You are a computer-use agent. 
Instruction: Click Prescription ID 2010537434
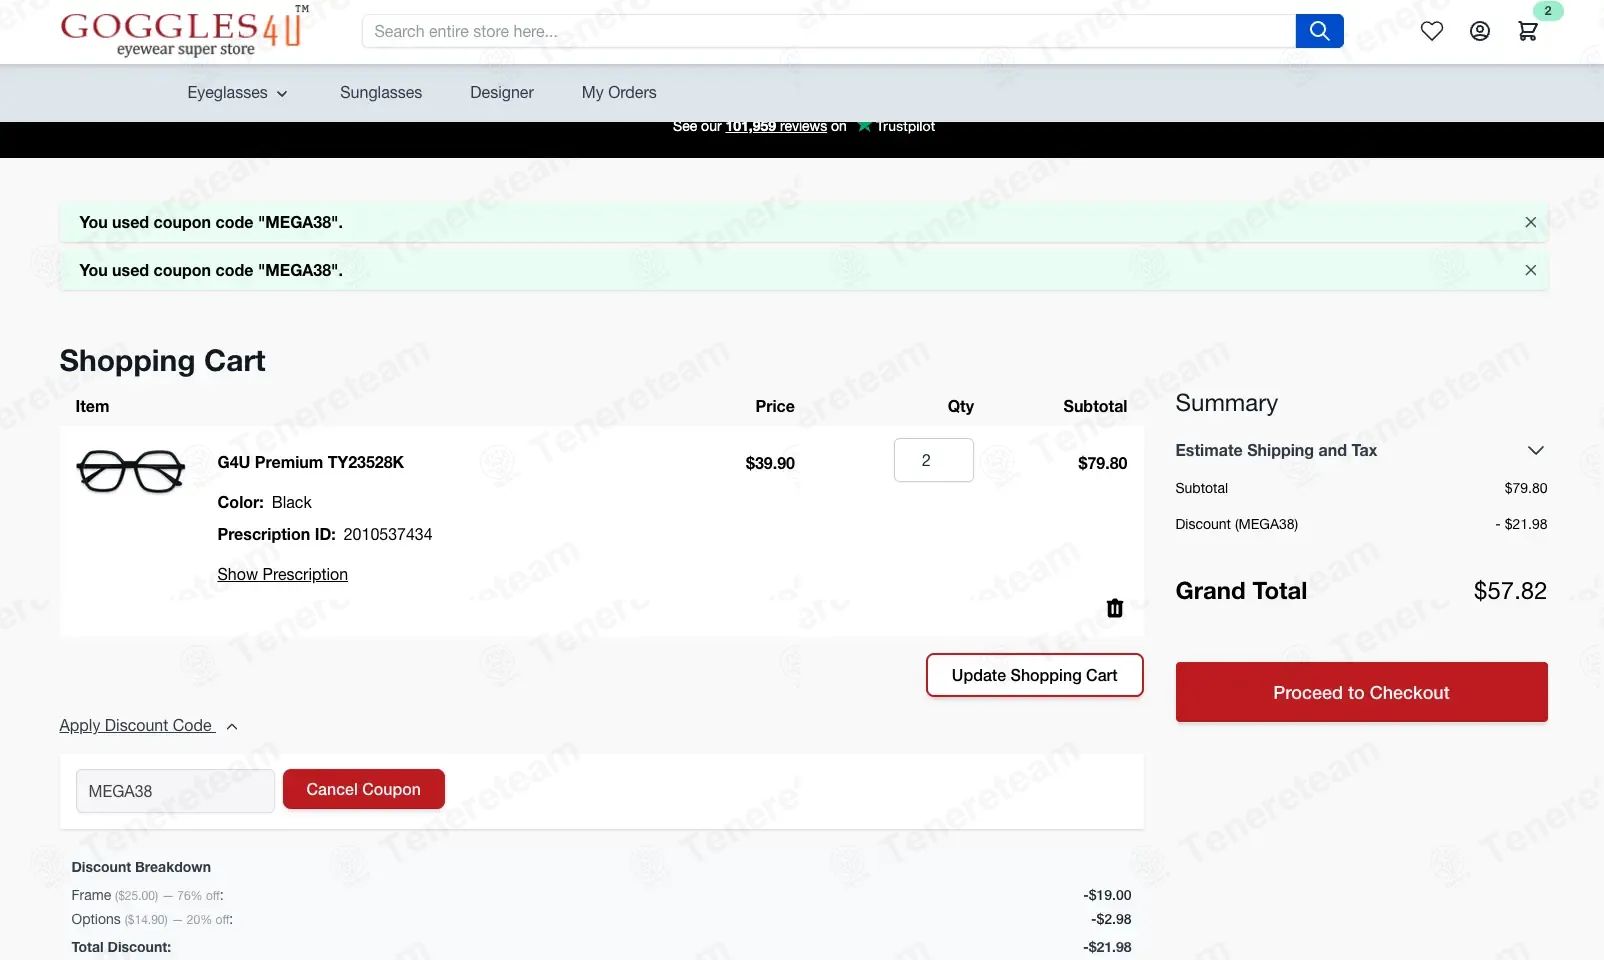click(325, 534)
